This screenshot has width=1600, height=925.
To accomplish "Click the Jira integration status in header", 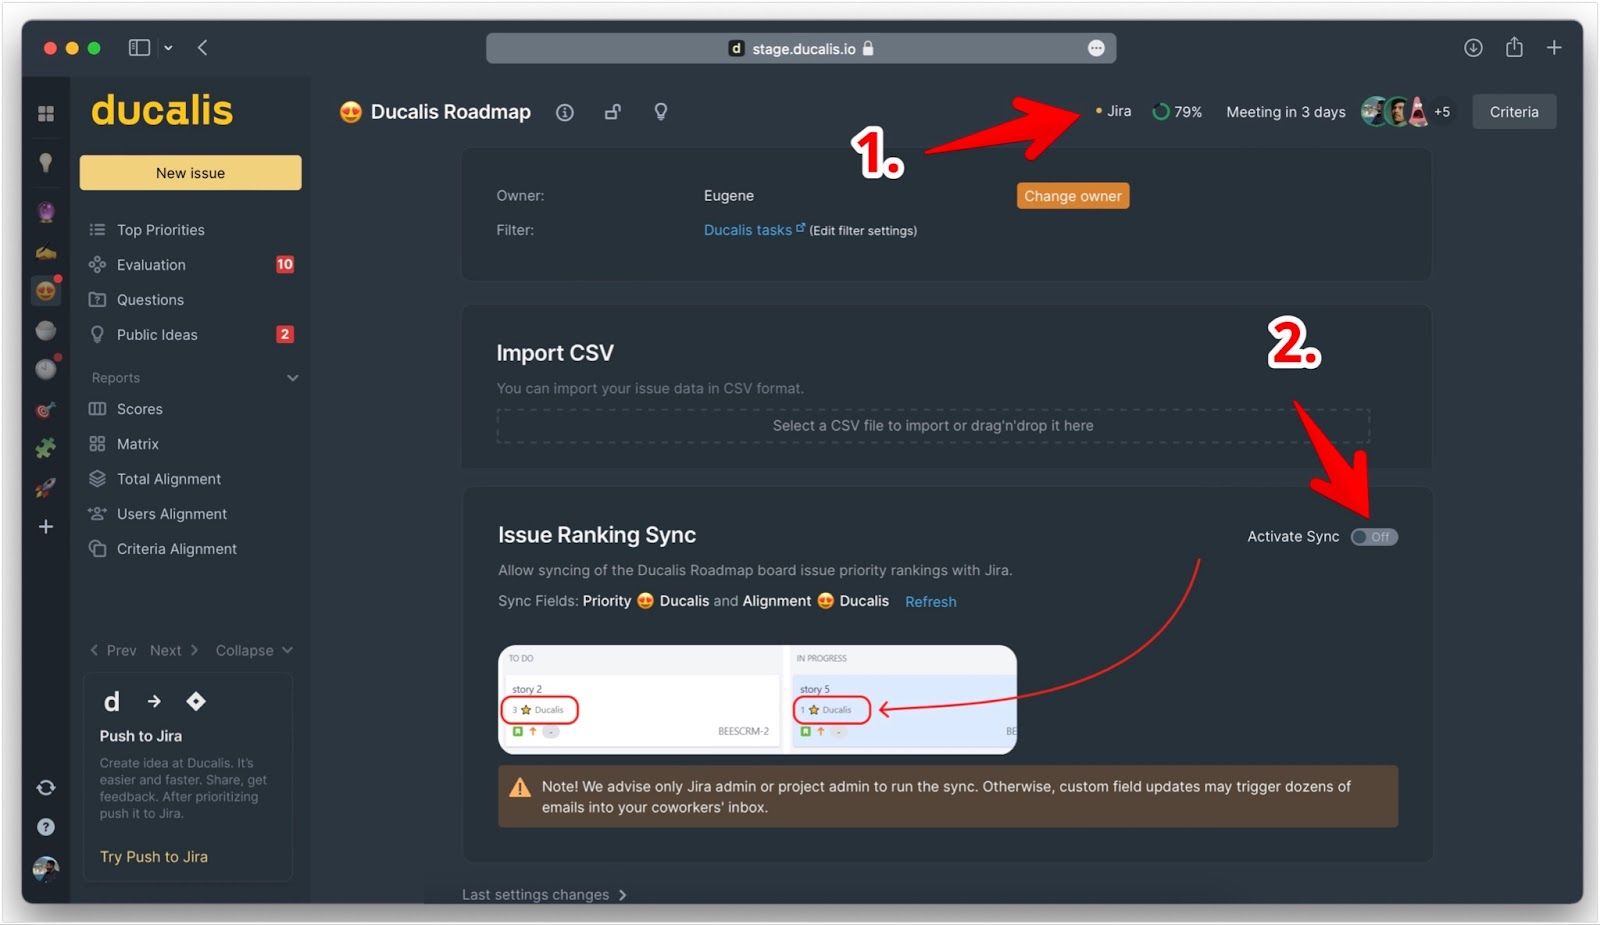I will click(1114, 111).
